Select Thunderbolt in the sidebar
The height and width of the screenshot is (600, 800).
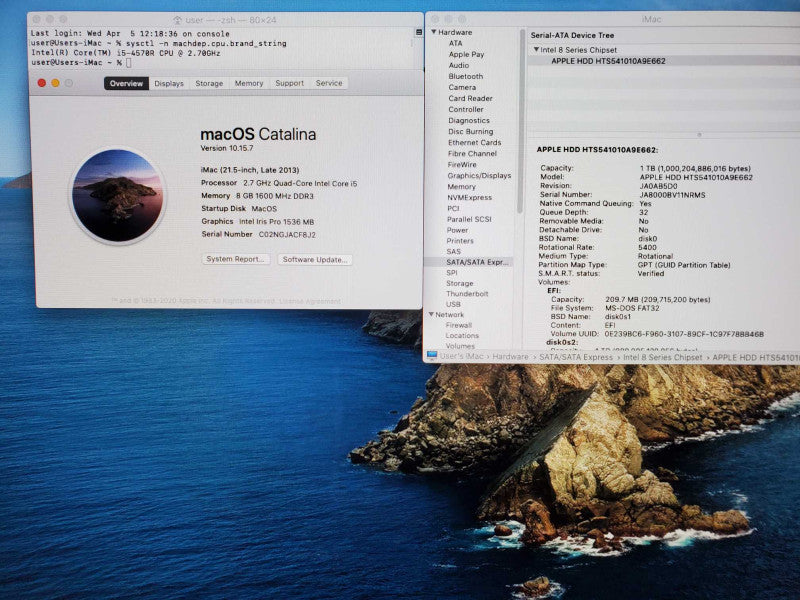tap(467, 294)
